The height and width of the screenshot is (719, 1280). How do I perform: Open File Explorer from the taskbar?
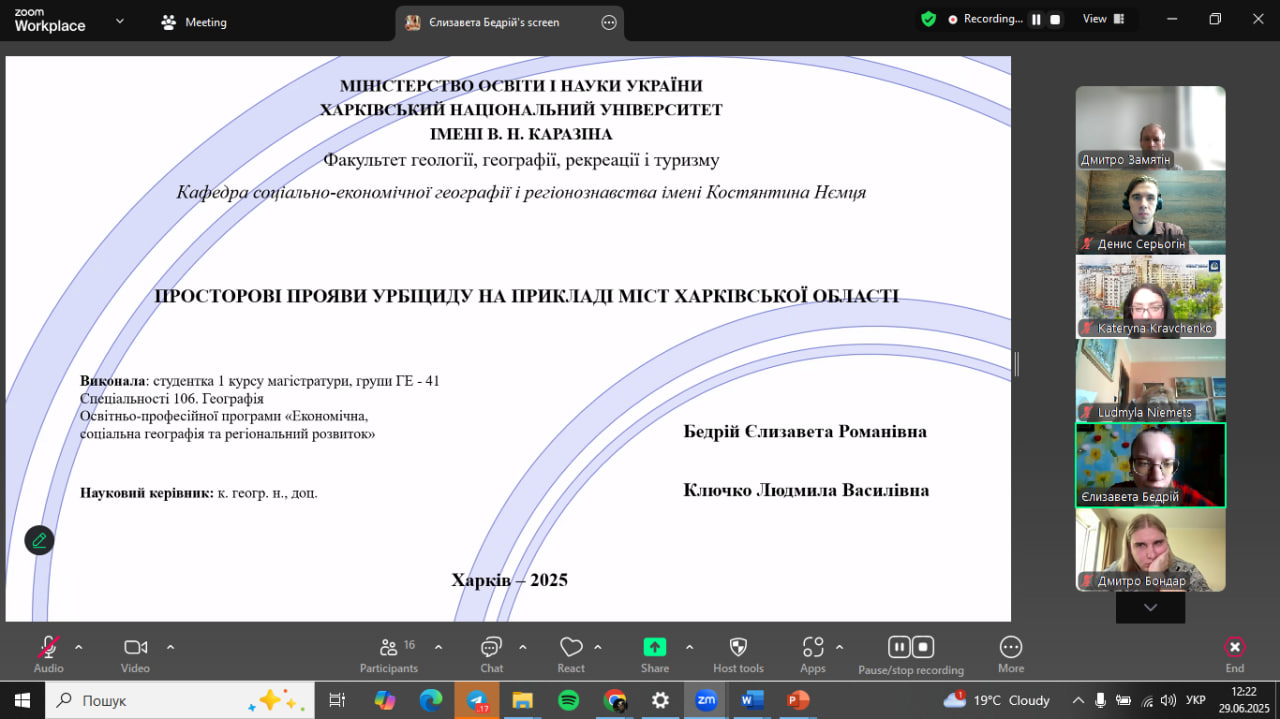[523, 700]
